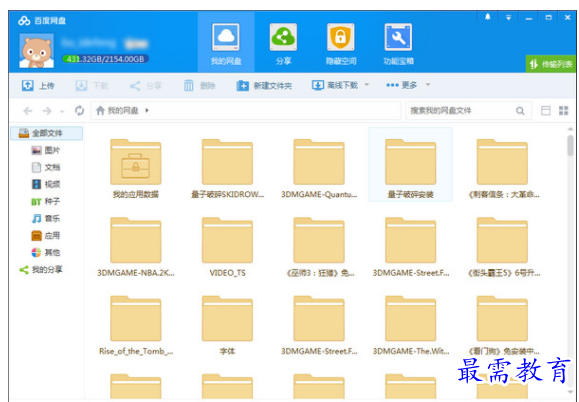This screenshot has width=579, height=402.
Task: Open 我的分享 in sidebar
Action: pyautogui.click(x=41, y=270)
